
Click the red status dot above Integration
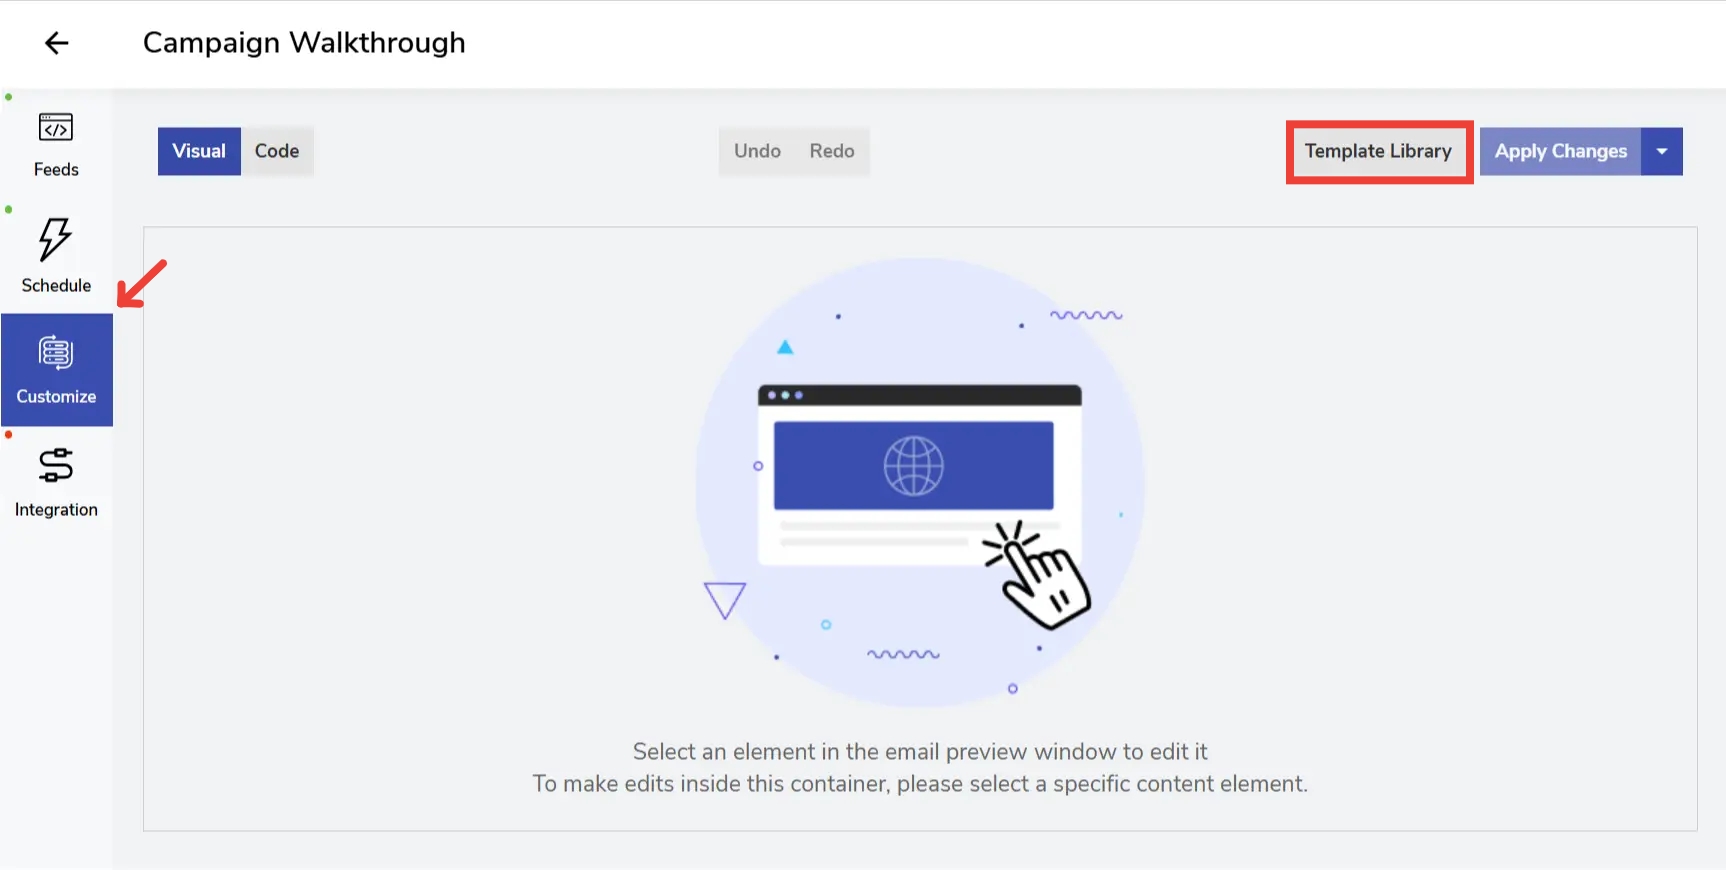tap(9, 435)
